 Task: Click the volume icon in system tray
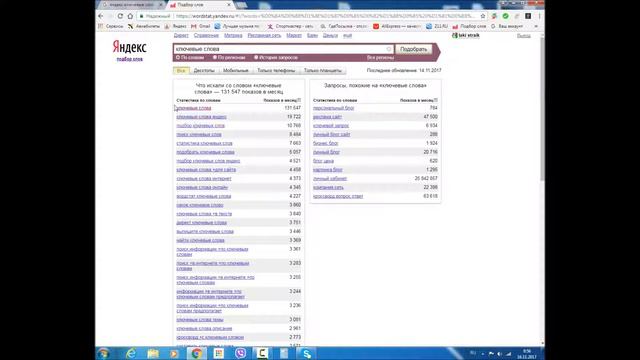(x=500, y=354)
